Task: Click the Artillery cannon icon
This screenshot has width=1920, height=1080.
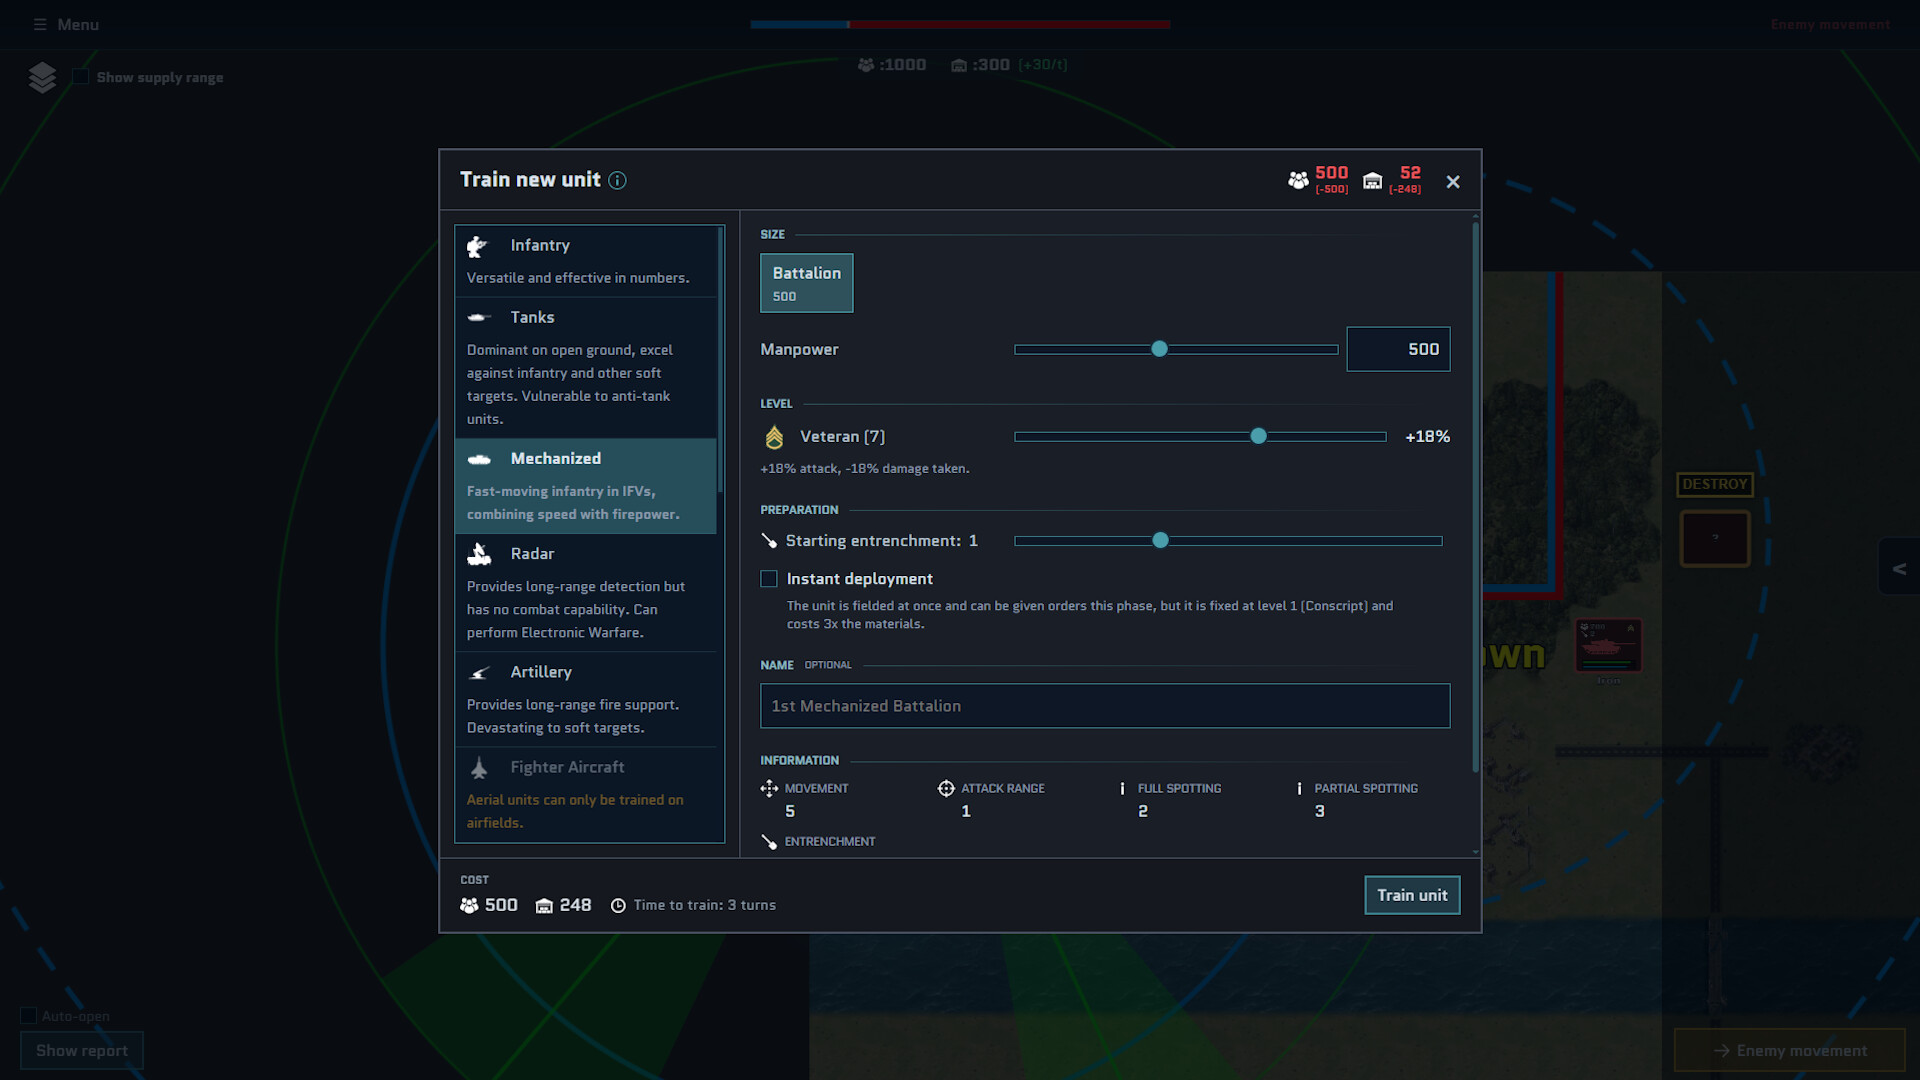Action: click(479, 673)
